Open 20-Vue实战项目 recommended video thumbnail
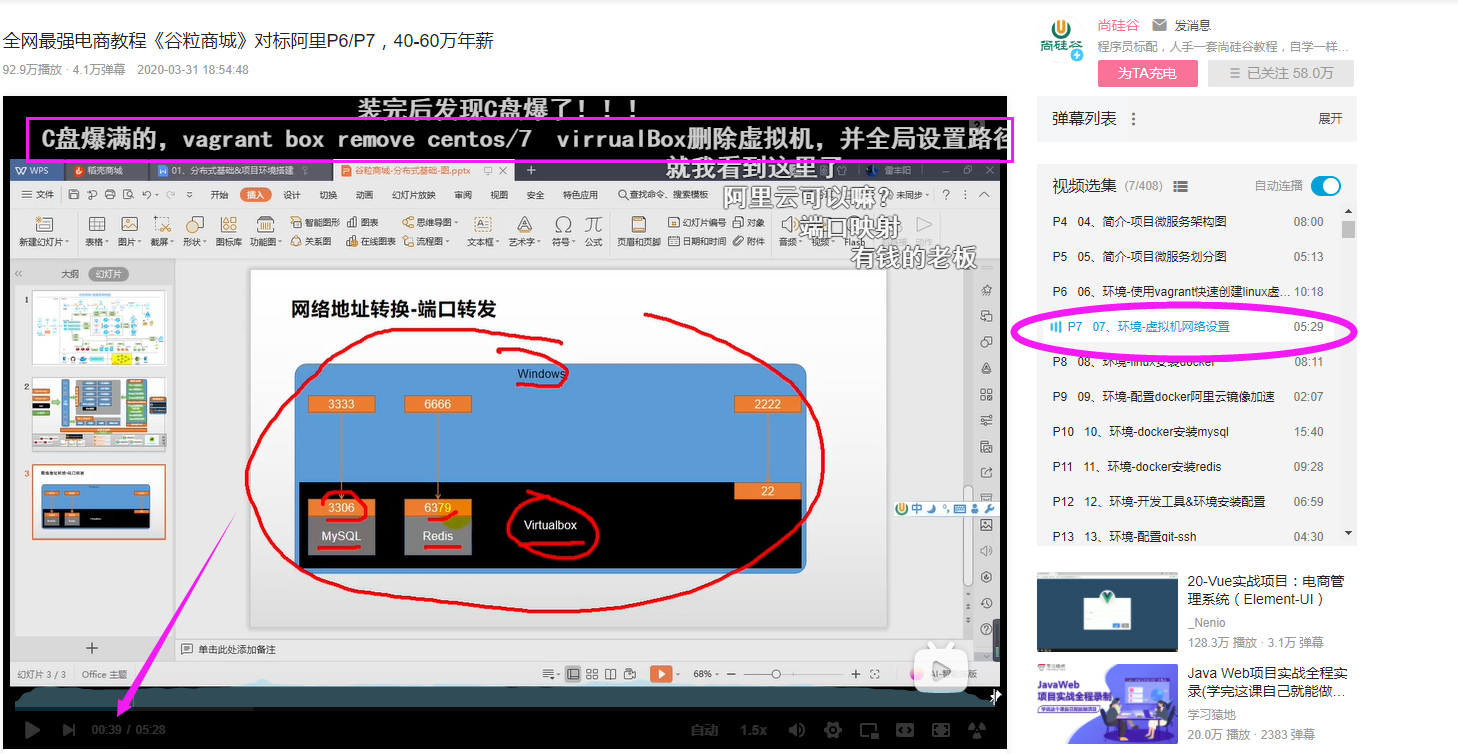Screen dimensions: 1458x754 [x=1107, y=612]
